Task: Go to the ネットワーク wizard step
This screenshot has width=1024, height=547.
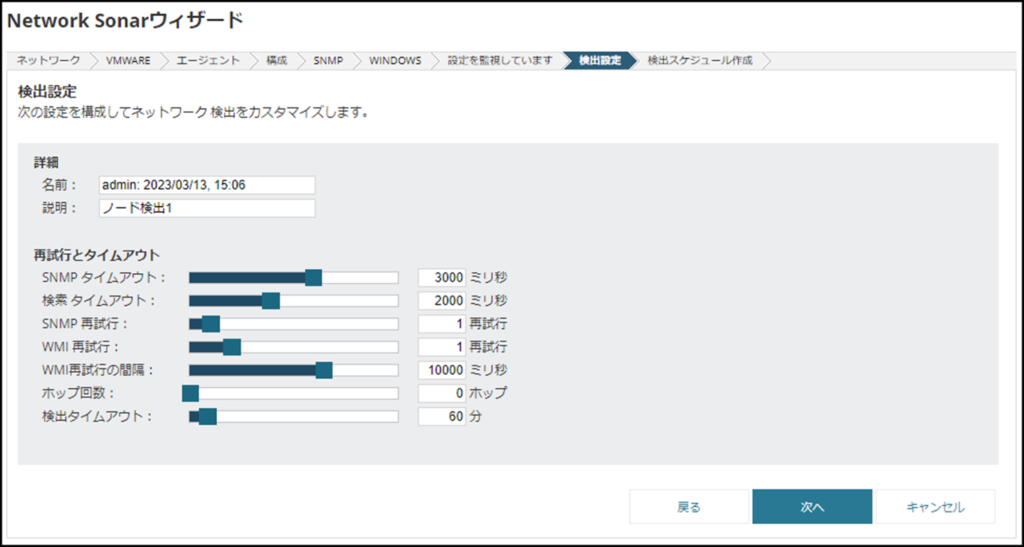Action: 48,61
